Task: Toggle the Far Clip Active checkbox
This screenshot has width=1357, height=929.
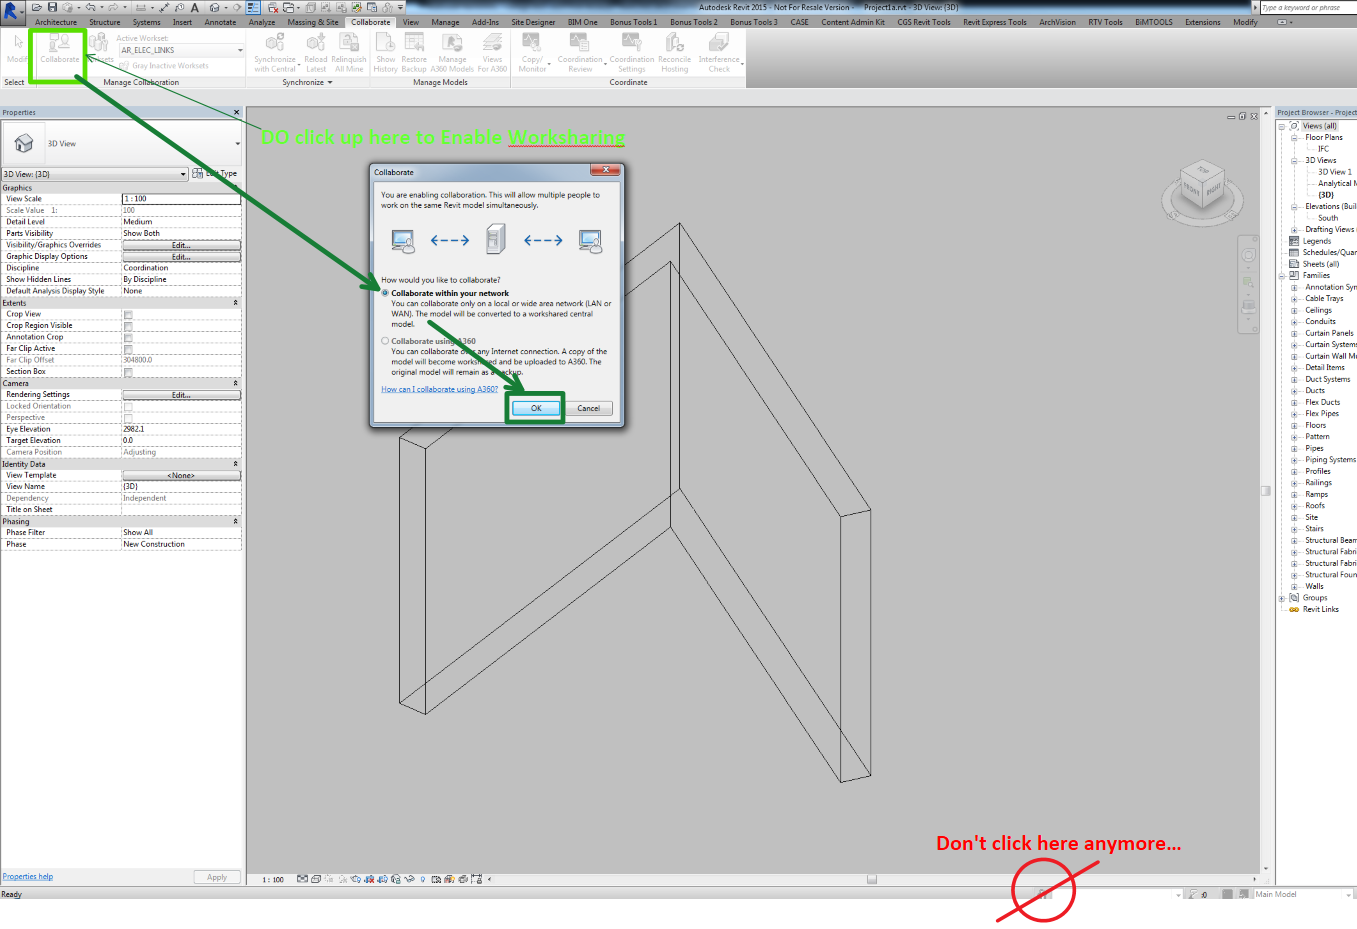Action: click(128, 349)
